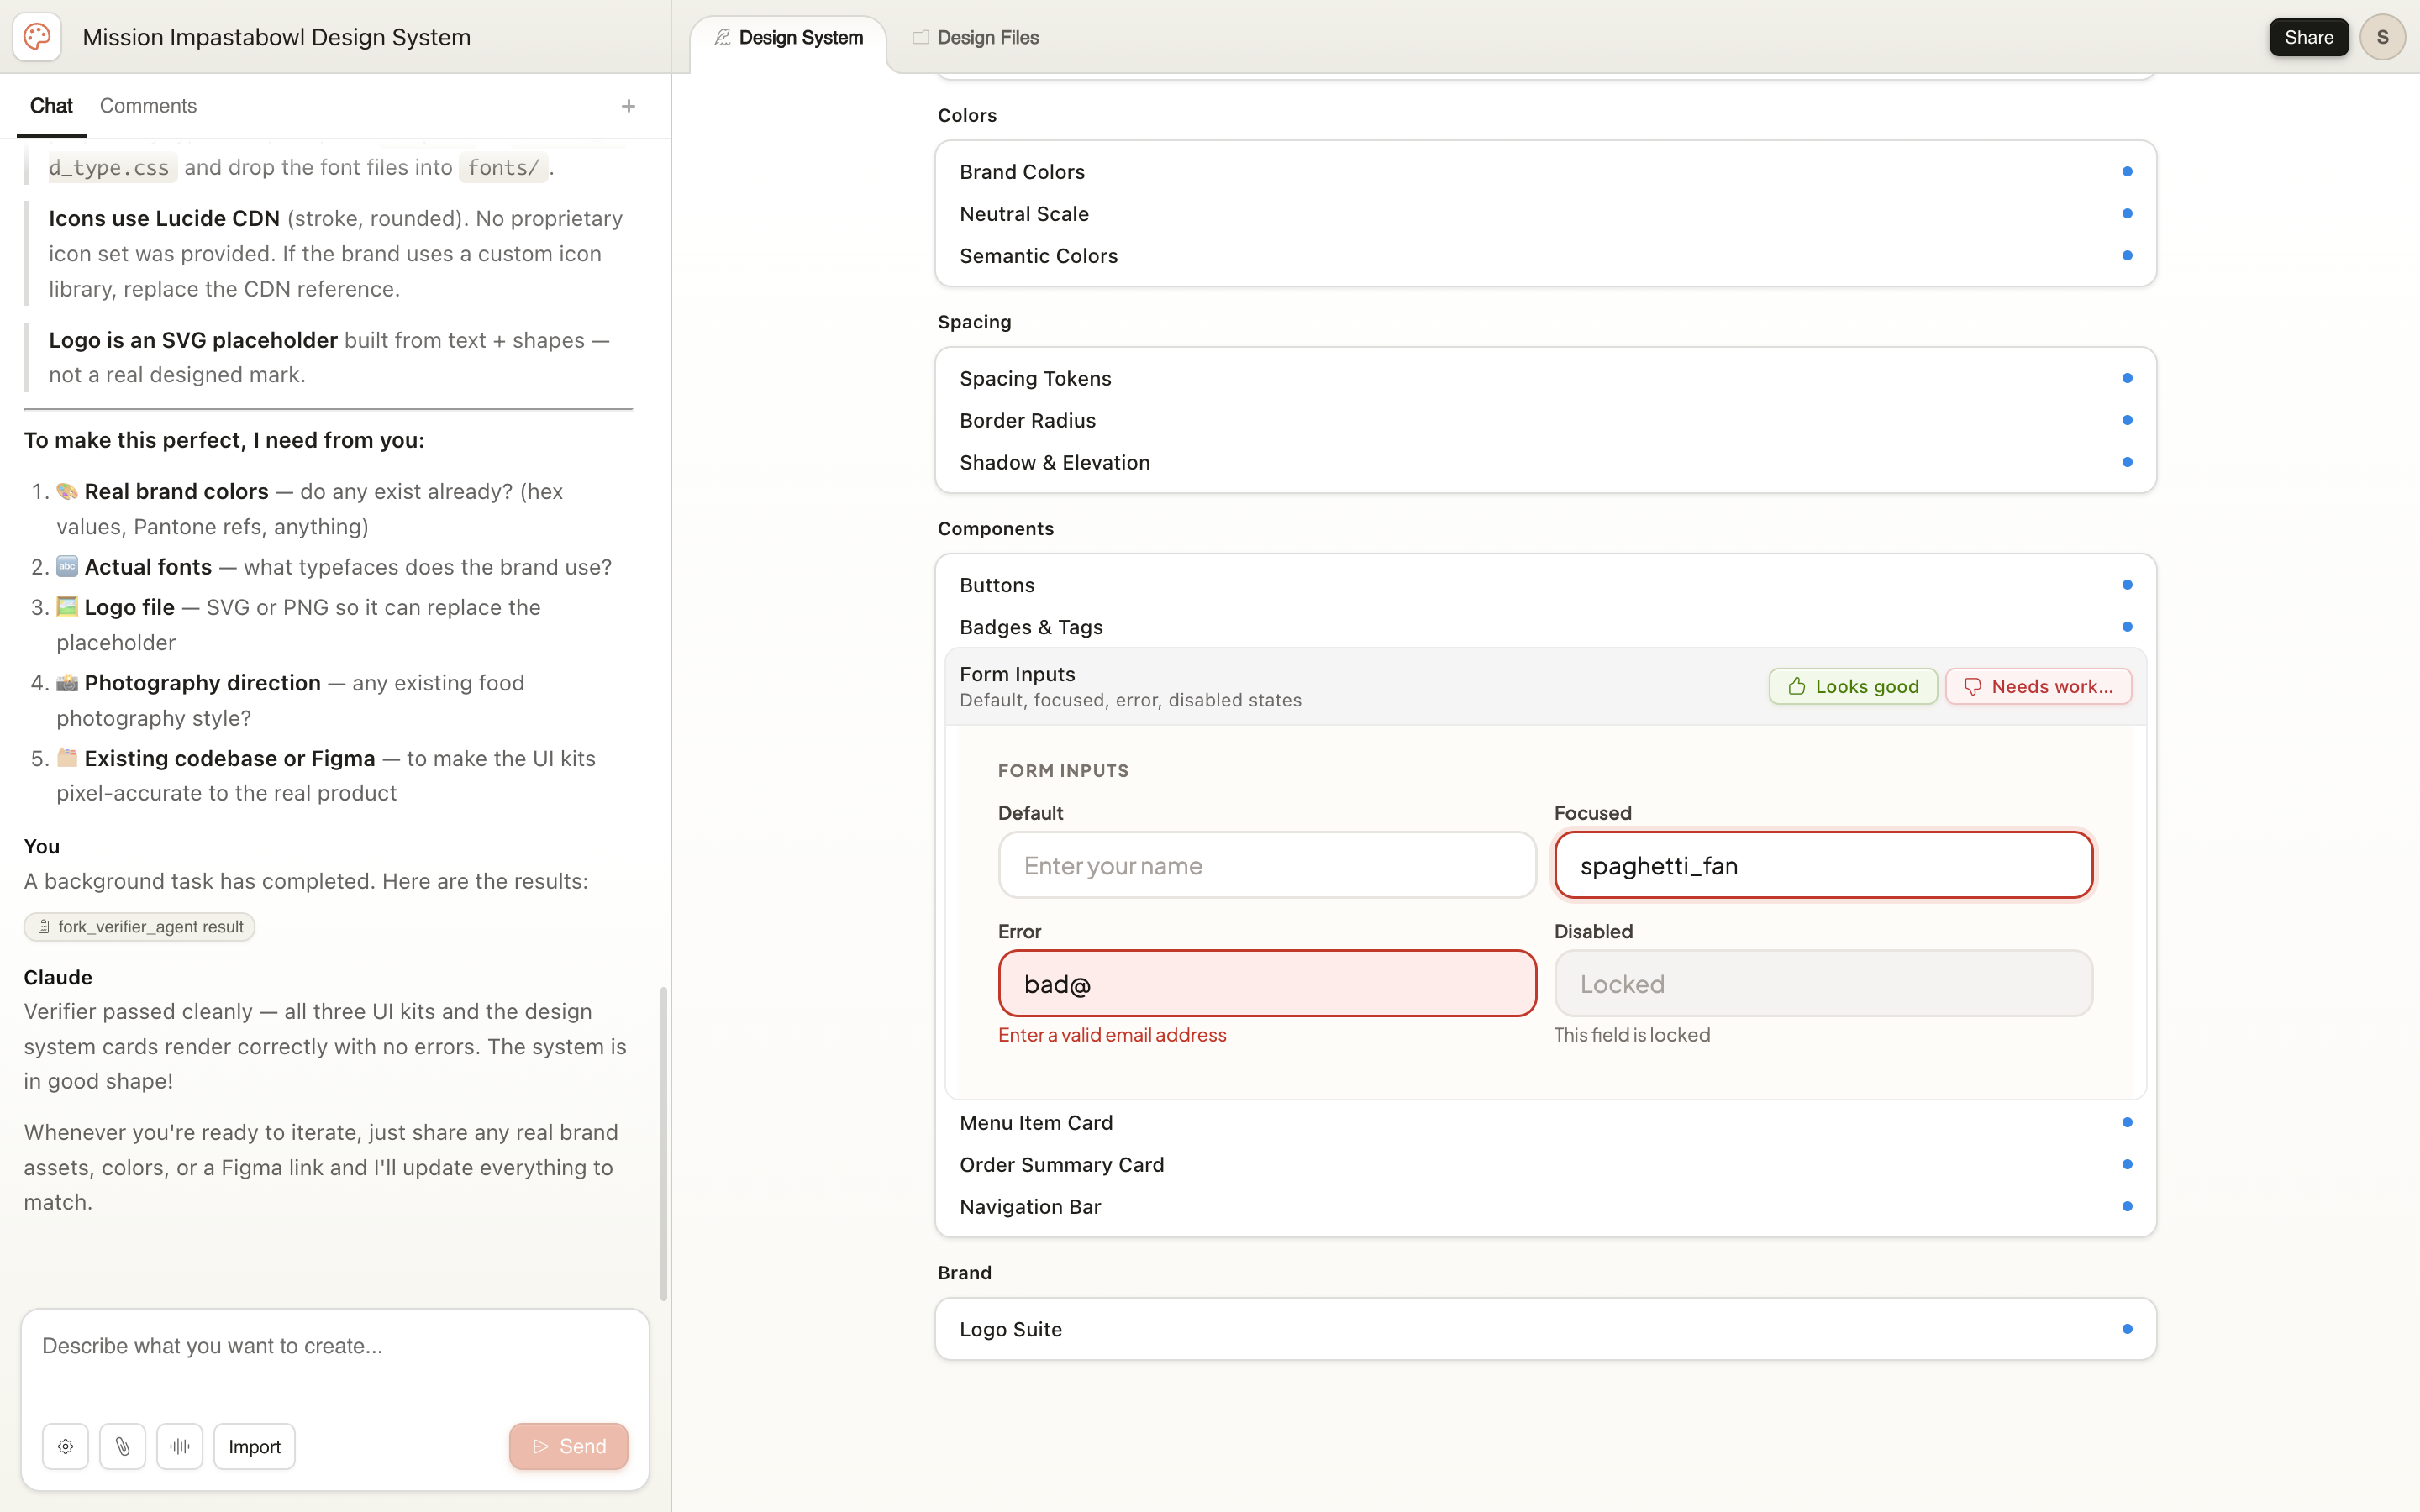Expand the Menu Item Card row
Screen dimensions: 2420x1512
1545,1122
